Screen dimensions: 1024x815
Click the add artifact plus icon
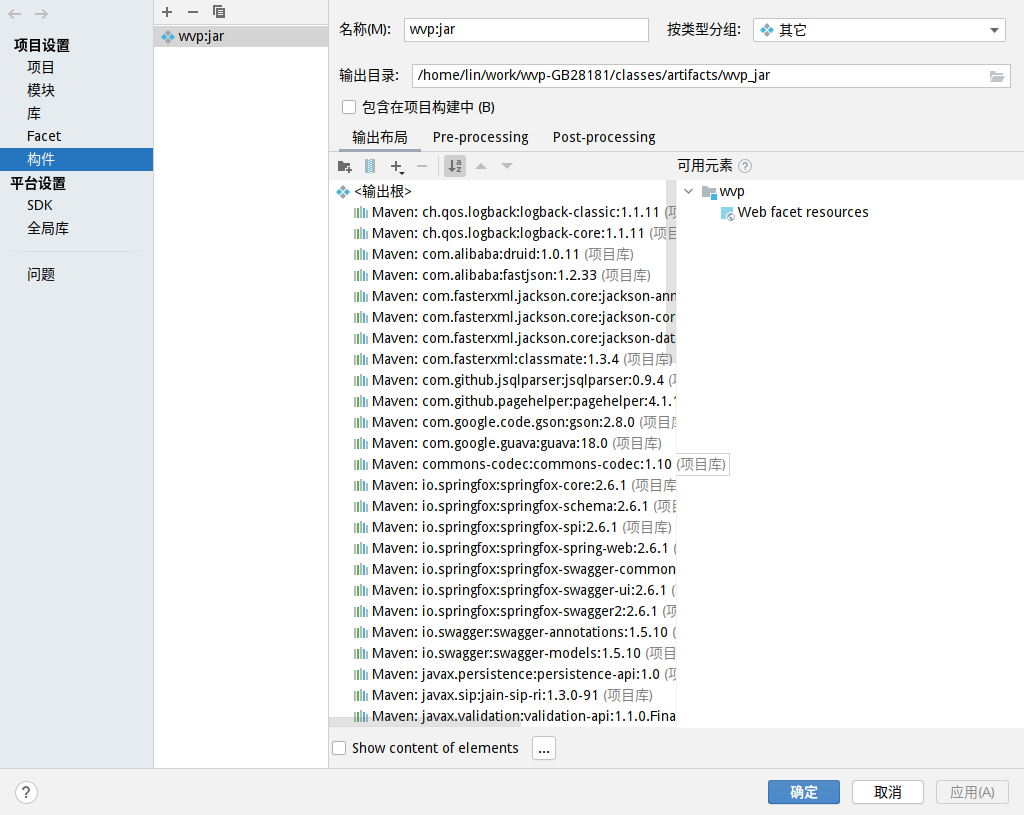pos(167,12)
